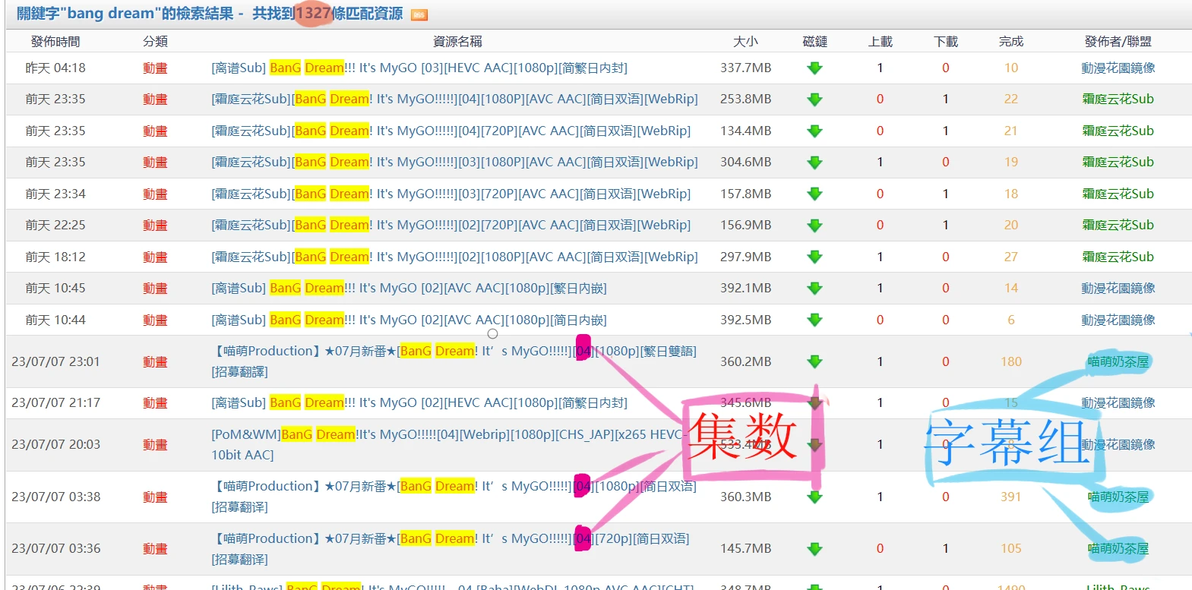Select completed count 180
This screenshot has height=590, width=1192.
[x=1011, y=361]
